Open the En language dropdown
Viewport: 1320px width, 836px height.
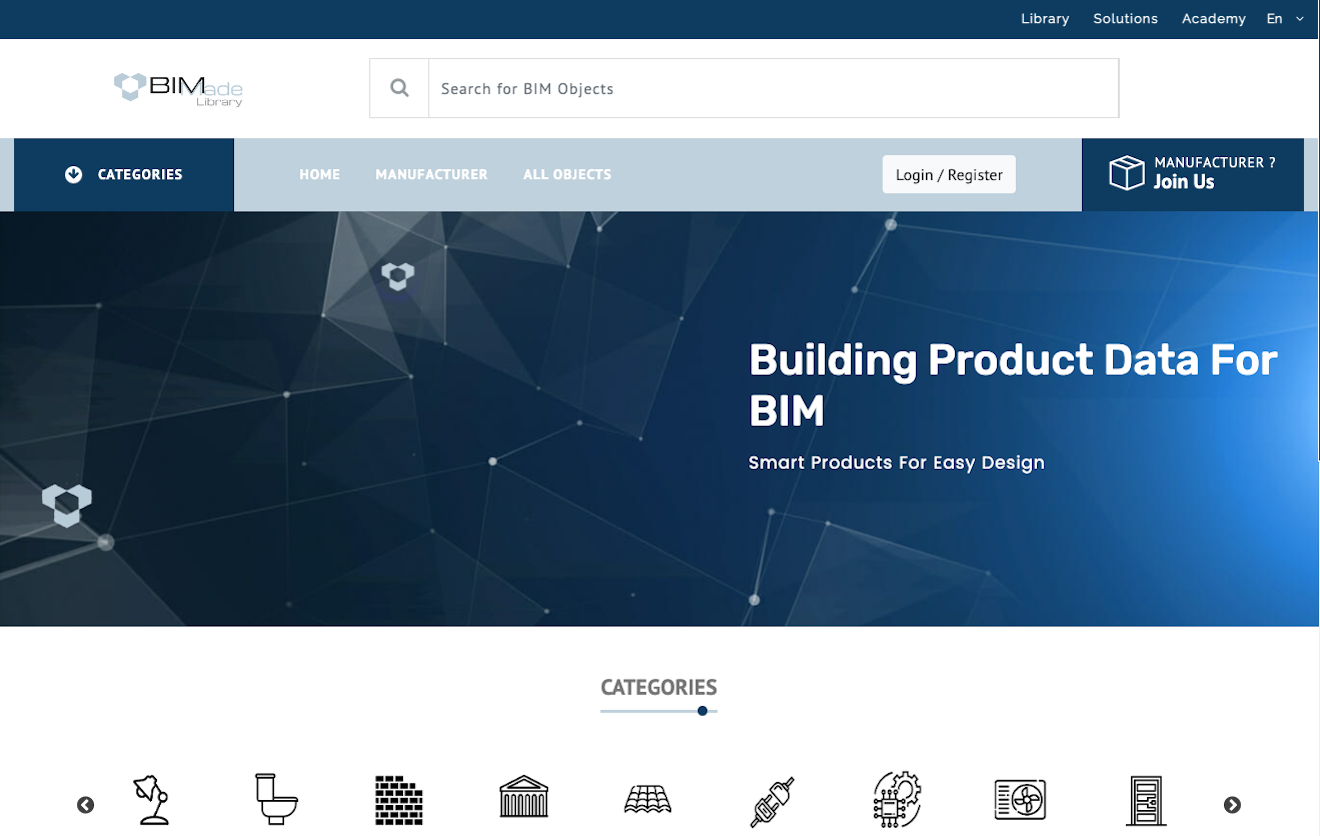click(x=1285, y=18)
